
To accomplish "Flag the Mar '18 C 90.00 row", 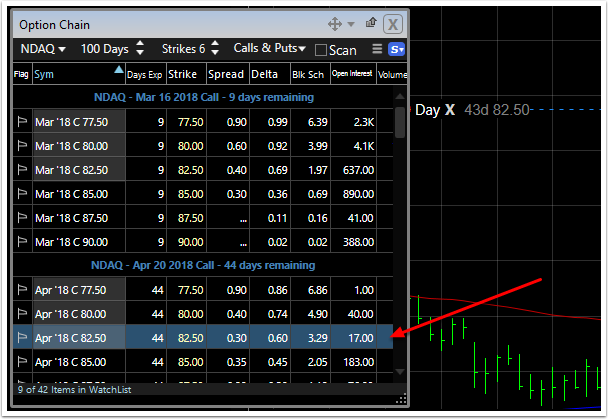I will pos(22,242).
